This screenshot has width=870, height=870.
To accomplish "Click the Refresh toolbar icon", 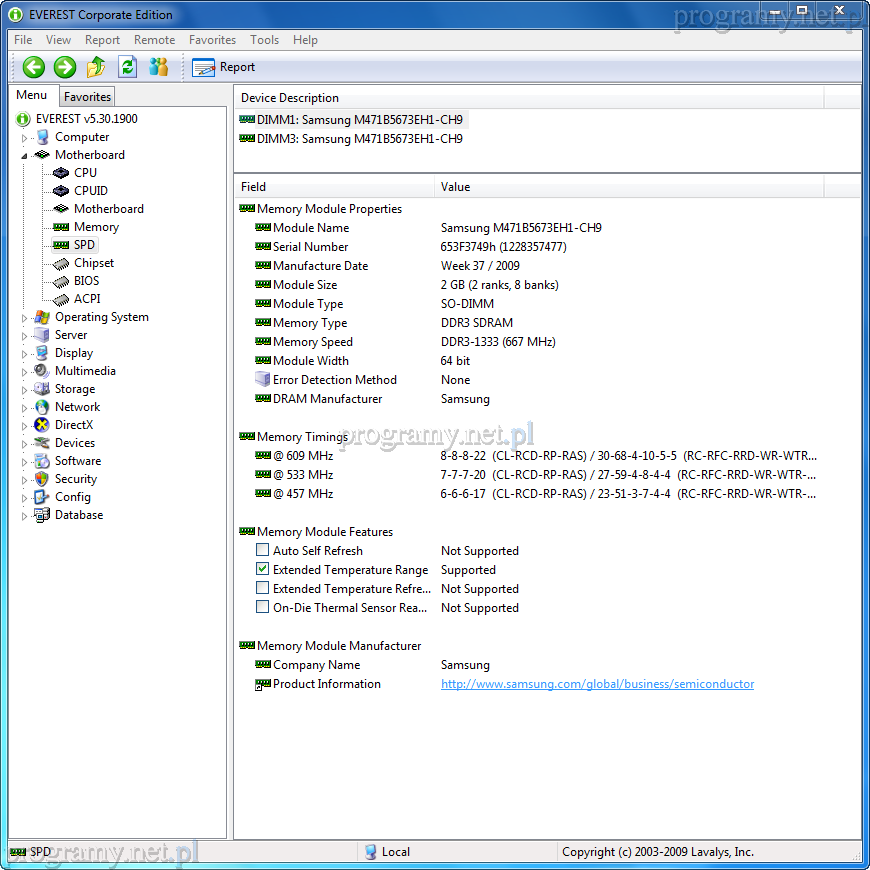I will point(127,67).
